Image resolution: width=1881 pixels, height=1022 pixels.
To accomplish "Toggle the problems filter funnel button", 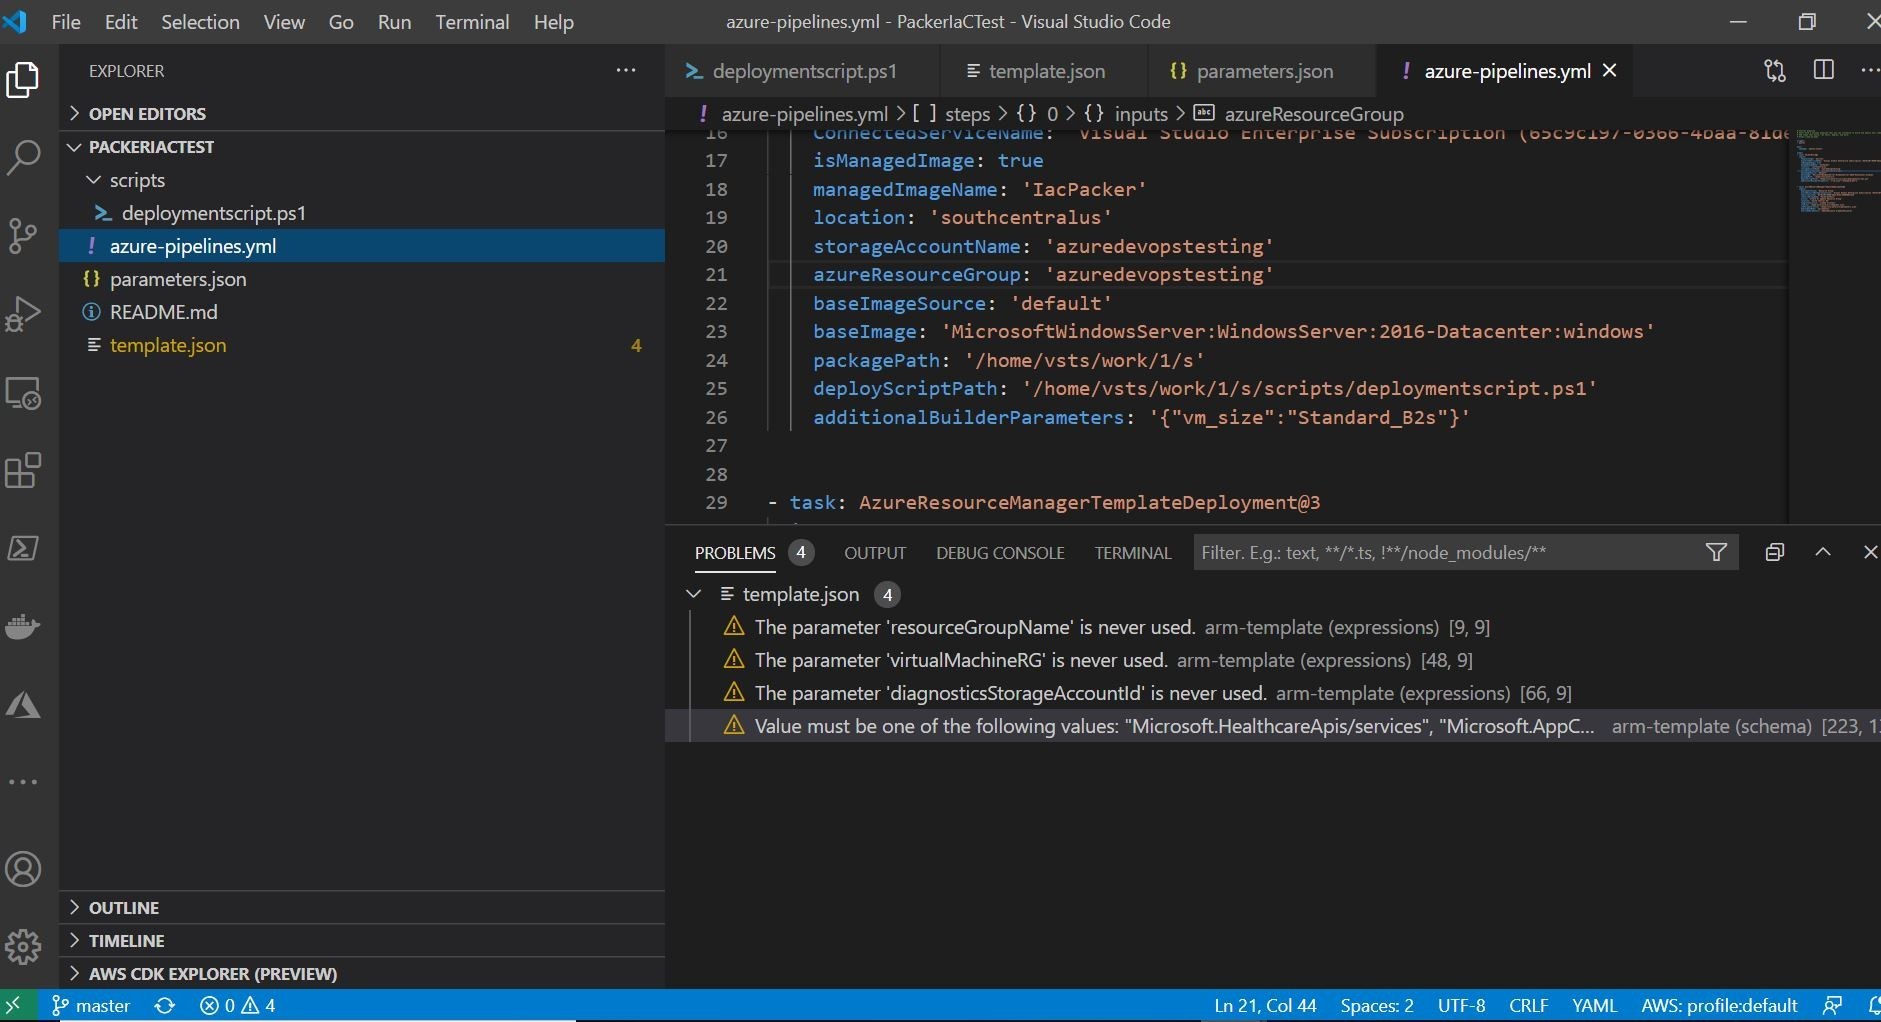I will click(1716, 553).
